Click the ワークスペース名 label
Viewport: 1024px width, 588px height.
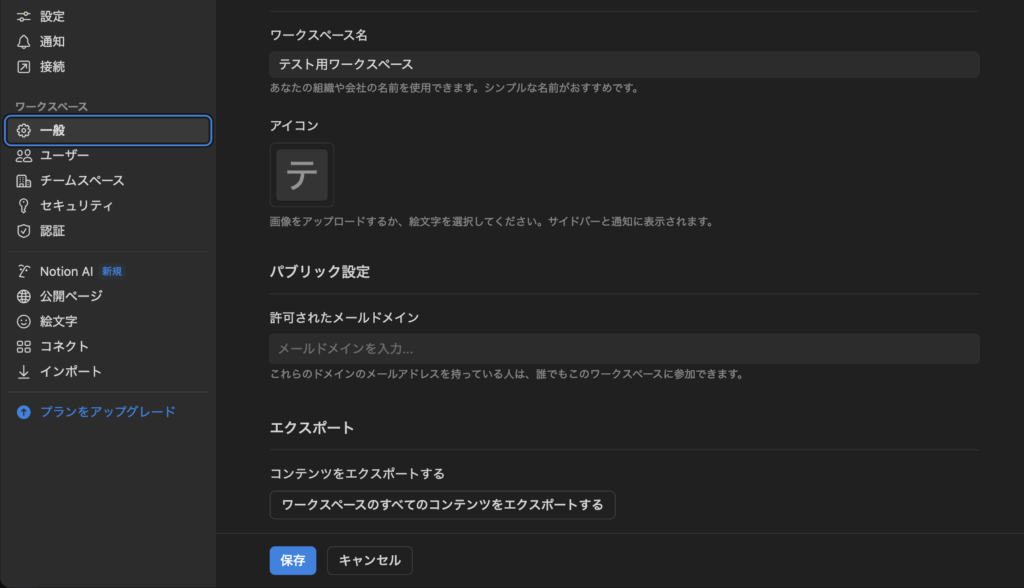pyautogui.click(x=319, y=35)
